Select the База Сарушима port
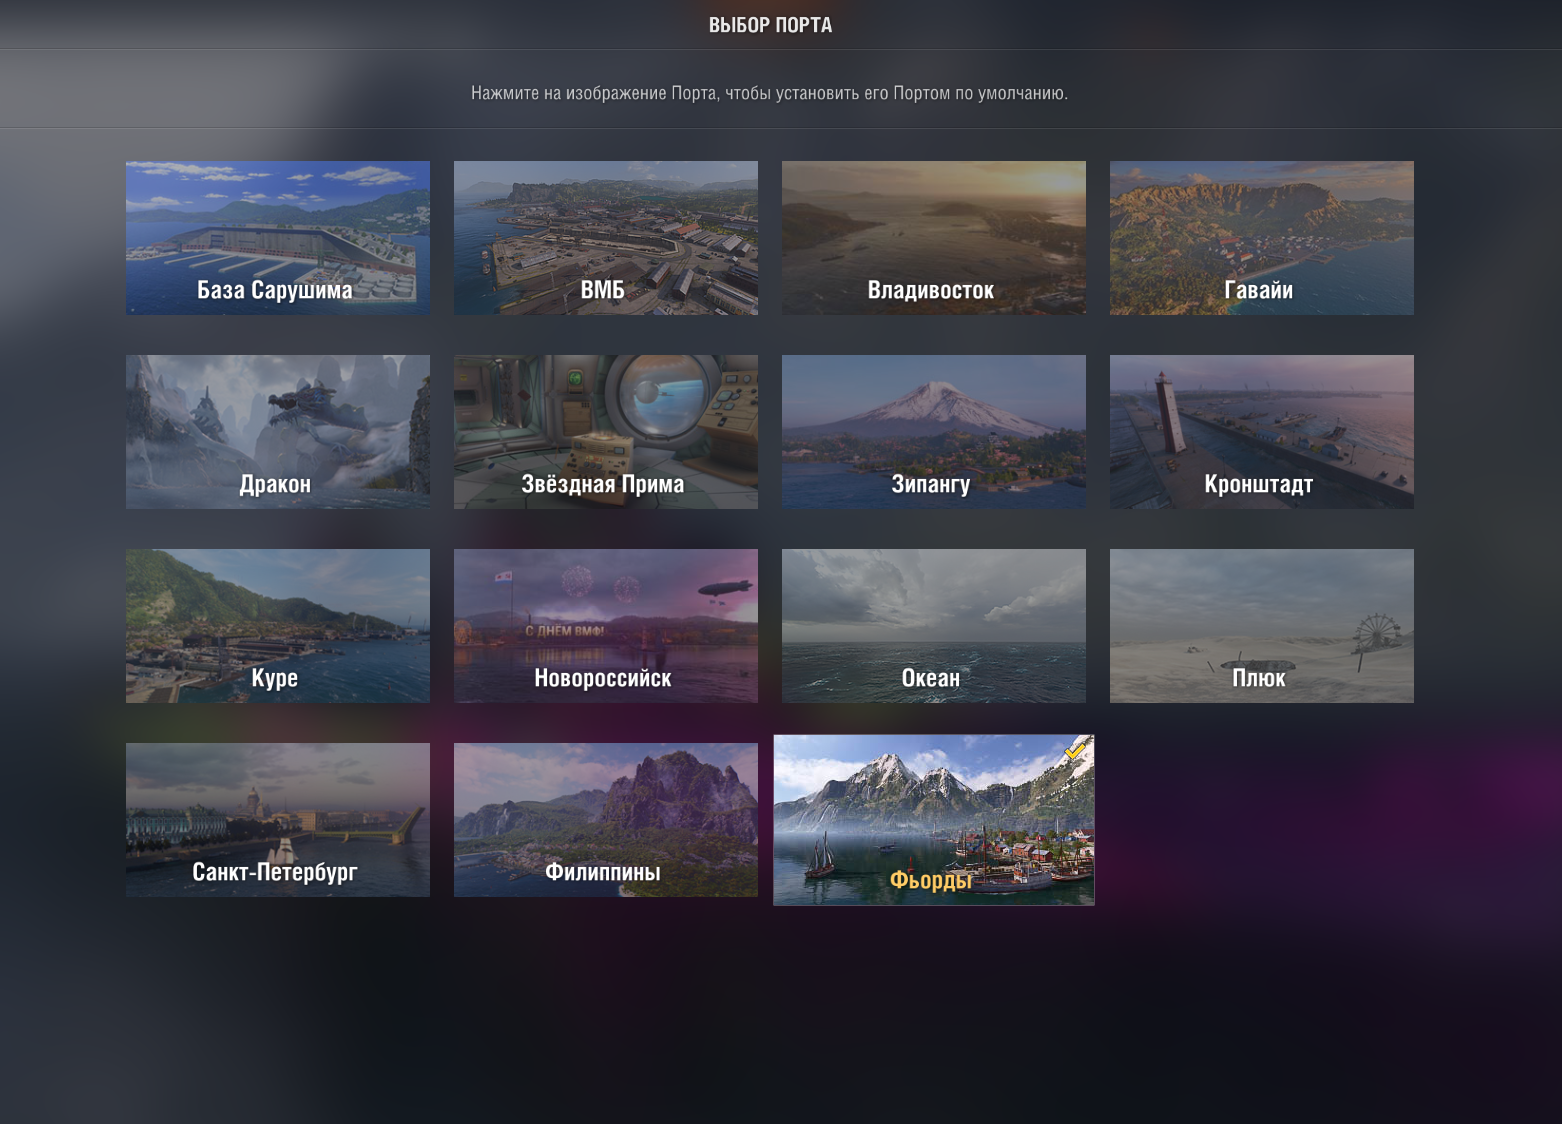Image resolution: width=1562 pixels, height=1124 pixels. 278,238
